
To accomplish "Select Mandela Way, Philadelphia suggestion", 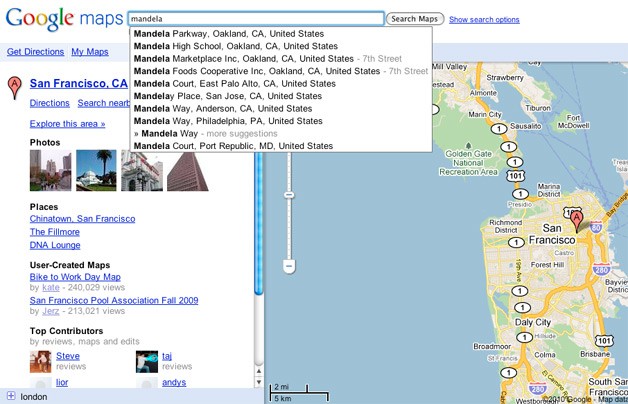I will [x=281, y=121].
